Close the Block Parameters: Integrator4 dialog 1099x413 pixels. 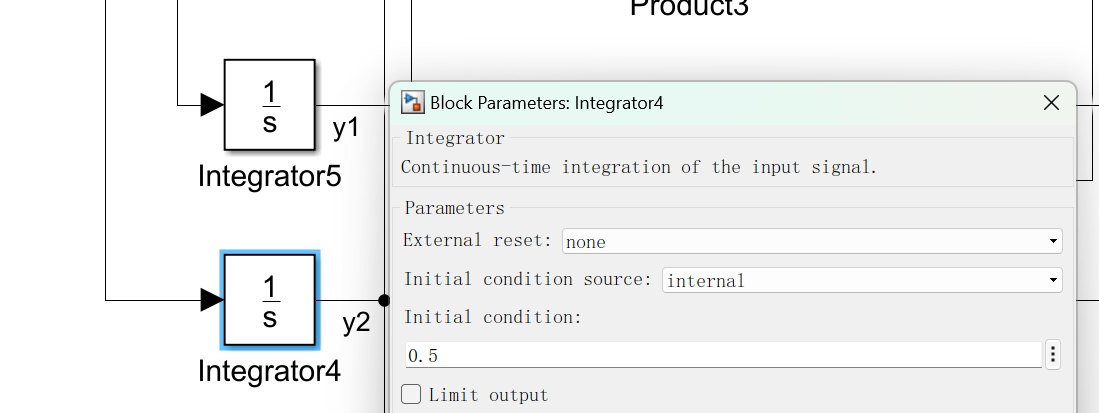pos(1051,102)
